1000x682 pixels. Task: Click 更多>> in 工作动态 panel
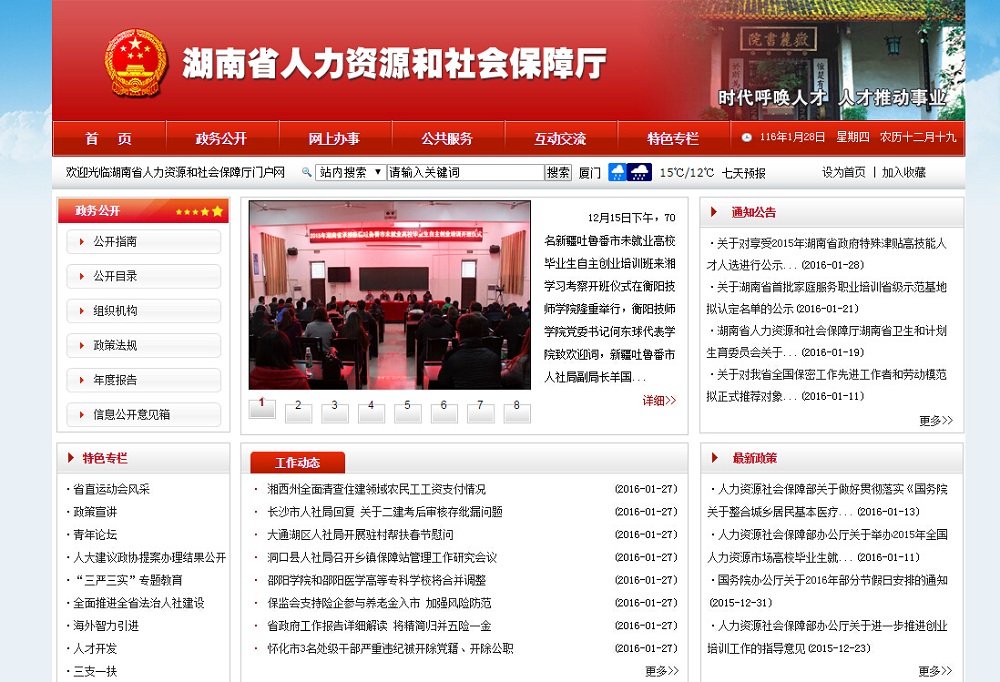661,671
